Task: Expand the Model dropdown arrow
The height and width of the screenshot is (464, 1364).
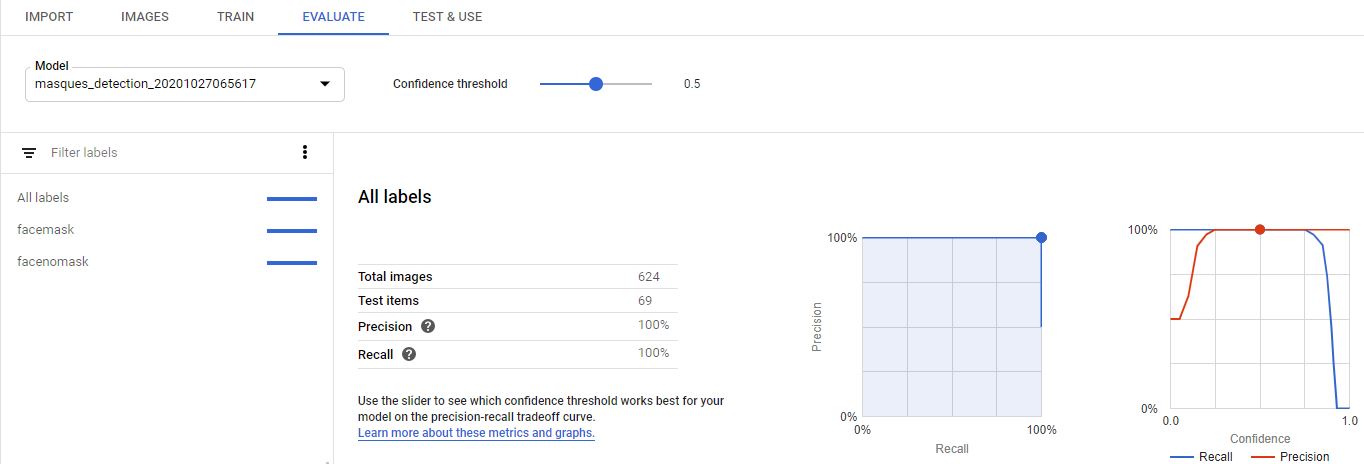Action: coord(325,84)
